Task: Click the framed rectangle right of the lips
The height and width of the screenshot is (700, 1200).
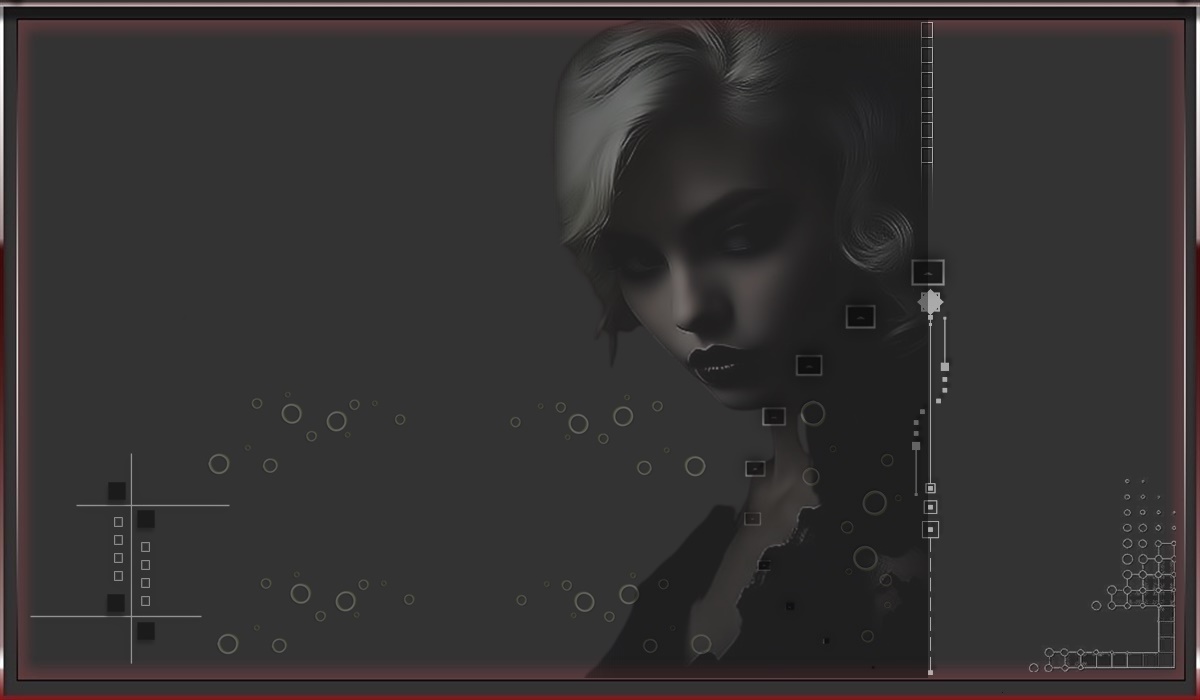Action: coord(809,365)
